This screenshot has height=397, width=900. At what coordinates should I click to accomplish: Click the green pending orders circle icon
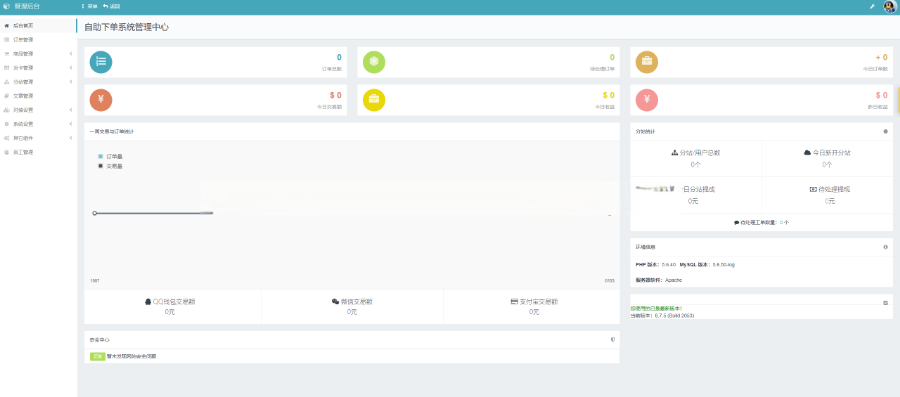coord(374,62)
